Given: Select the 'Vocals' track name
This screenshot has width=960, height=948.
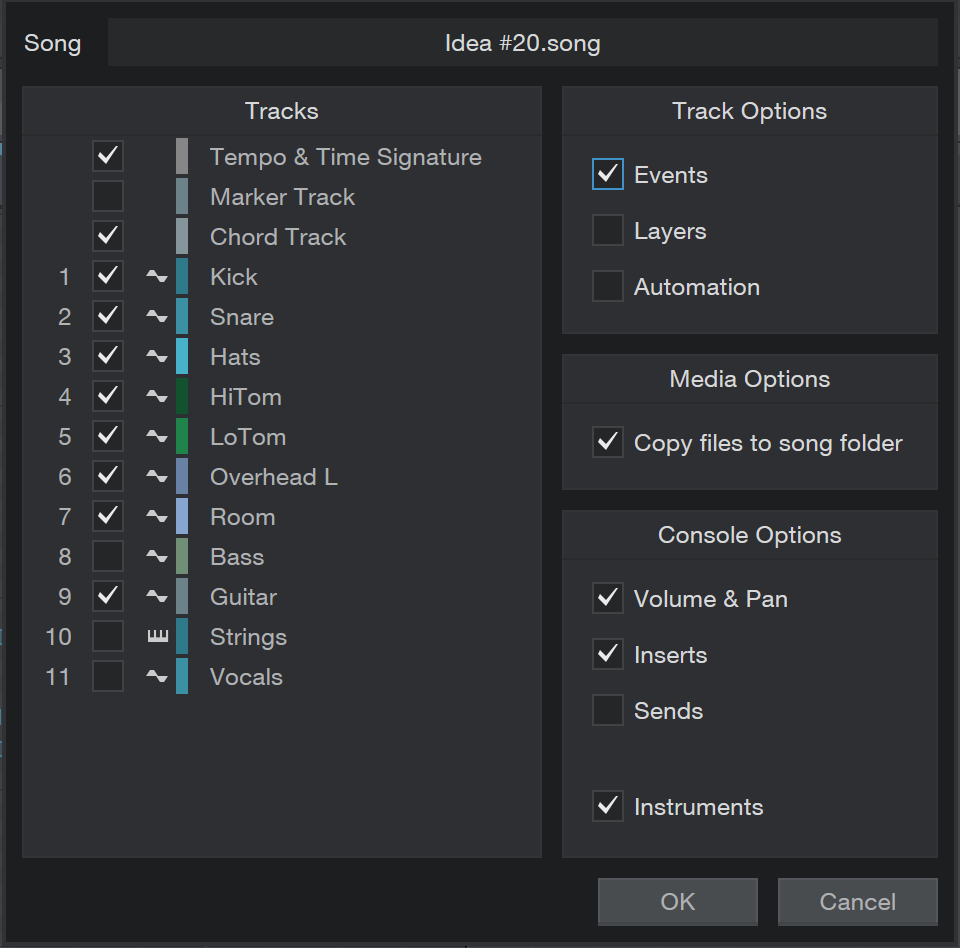Looking at the screenshot, I should coord(246,677).
